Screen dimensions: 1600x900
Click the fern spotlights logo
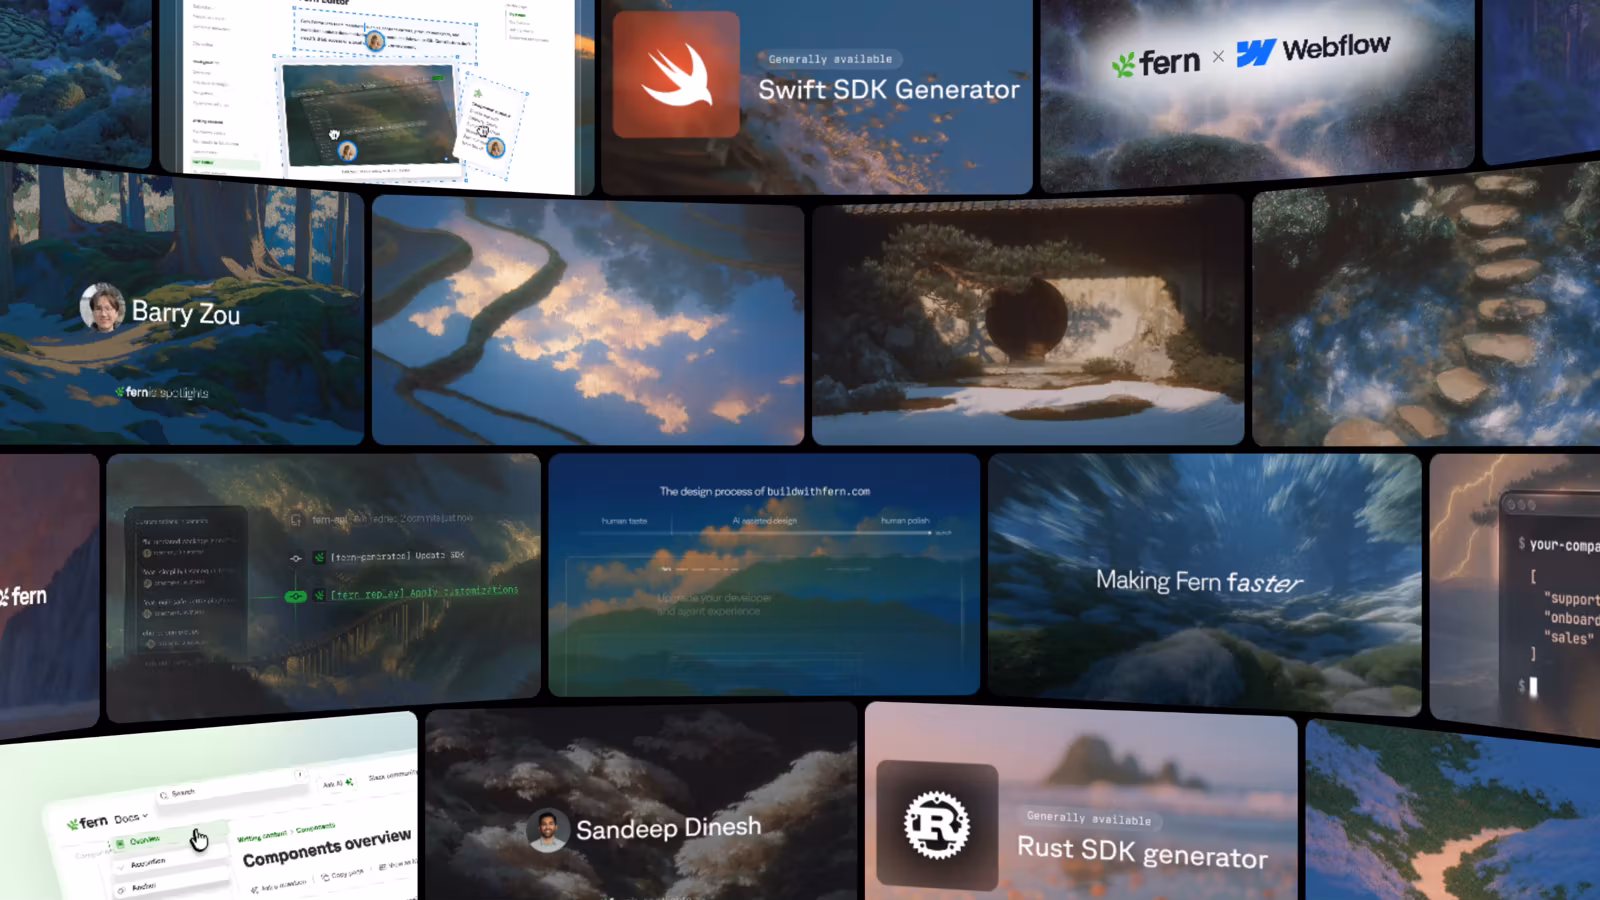[x=161, y=392]
